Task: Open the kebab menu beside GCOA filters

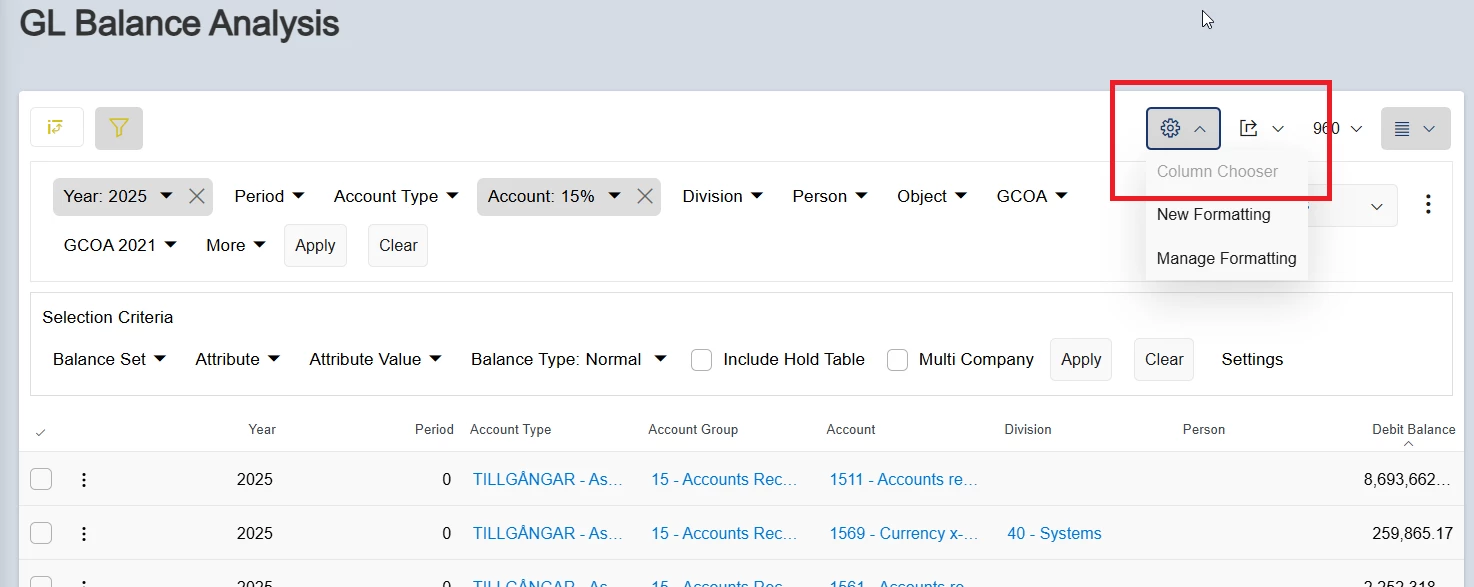Action: tap(1429, 204)
